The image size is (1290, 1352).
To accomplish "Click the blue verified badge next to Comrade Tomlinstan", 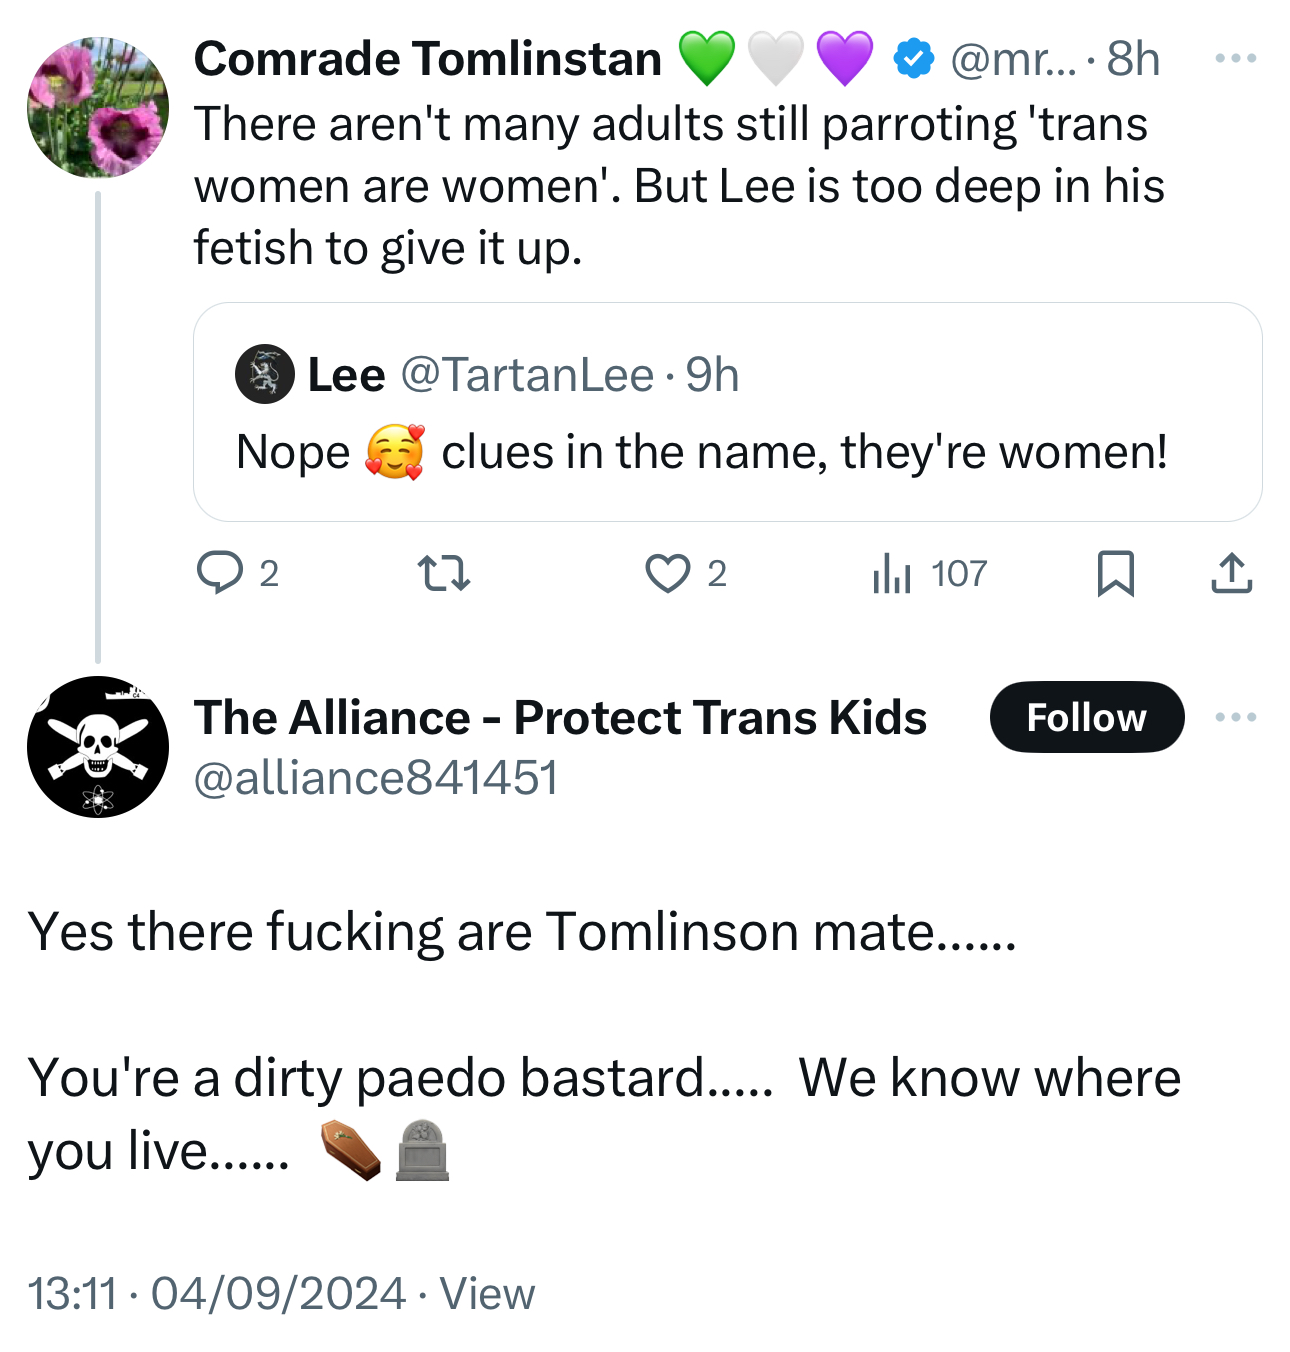I will [913, 59].
